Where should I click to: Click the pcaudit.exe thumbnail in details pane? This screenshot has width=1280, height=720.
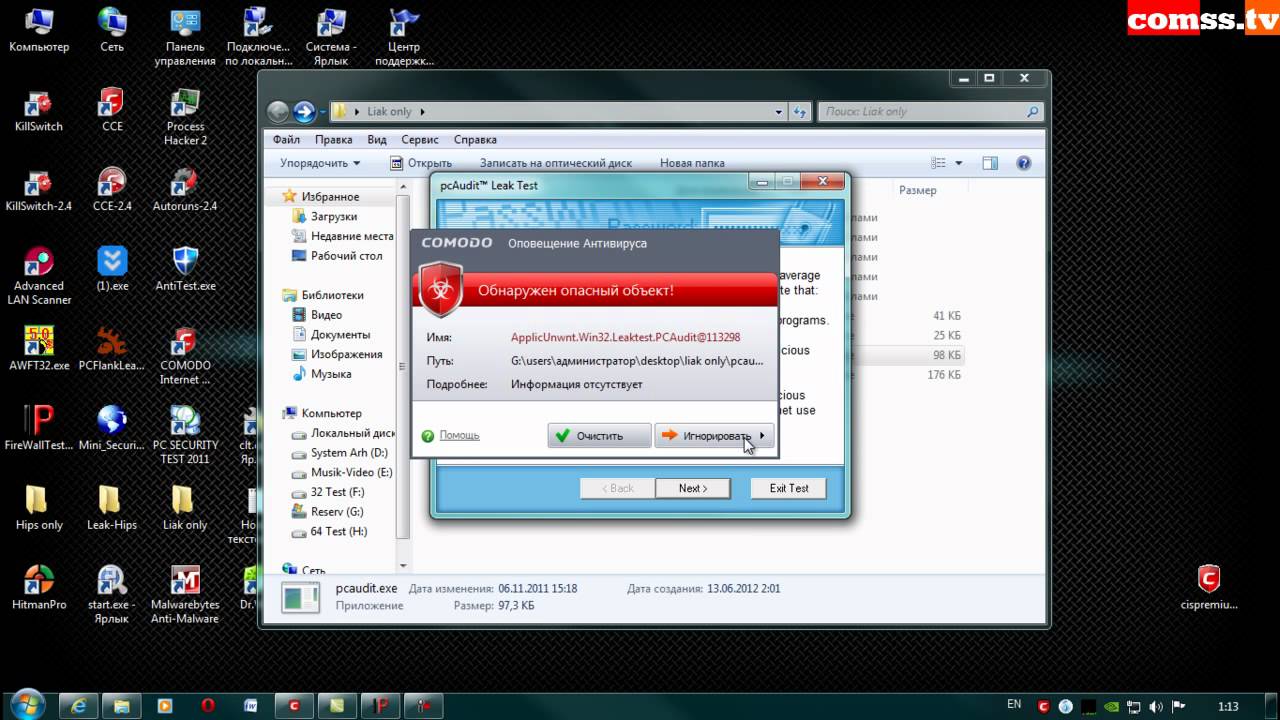click(x=300, y=597)
